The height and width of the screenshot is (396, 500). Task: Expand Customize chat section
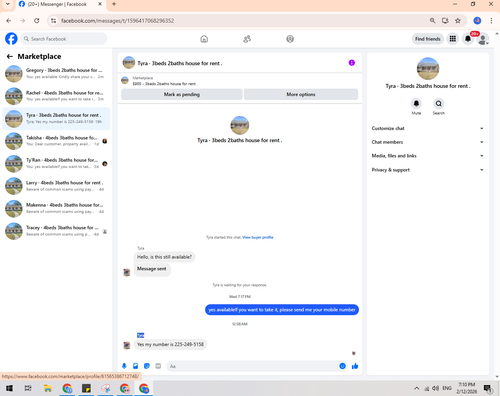pos(428,128)
